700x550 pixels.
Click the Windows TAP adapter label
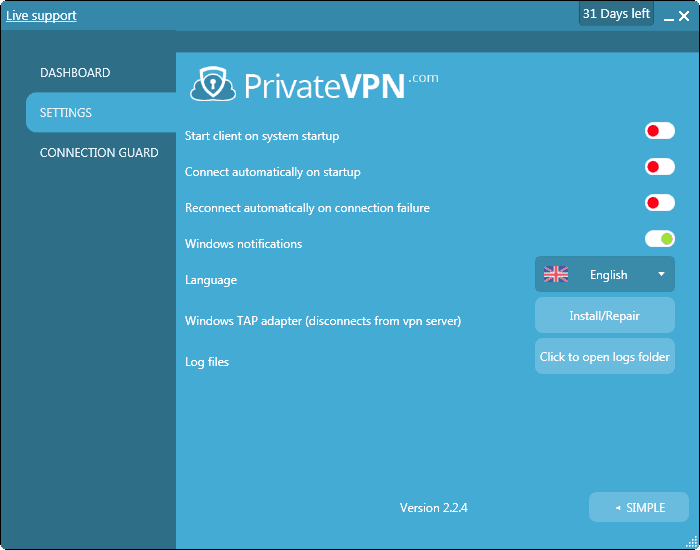pyautogui.click(x=323, y=321)
